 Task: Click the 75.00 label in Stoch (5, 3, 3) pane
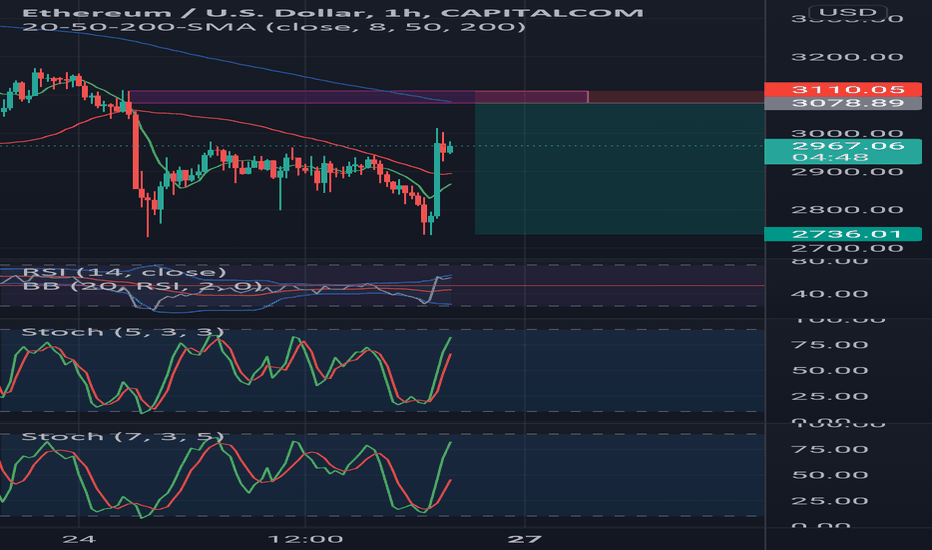830,345
